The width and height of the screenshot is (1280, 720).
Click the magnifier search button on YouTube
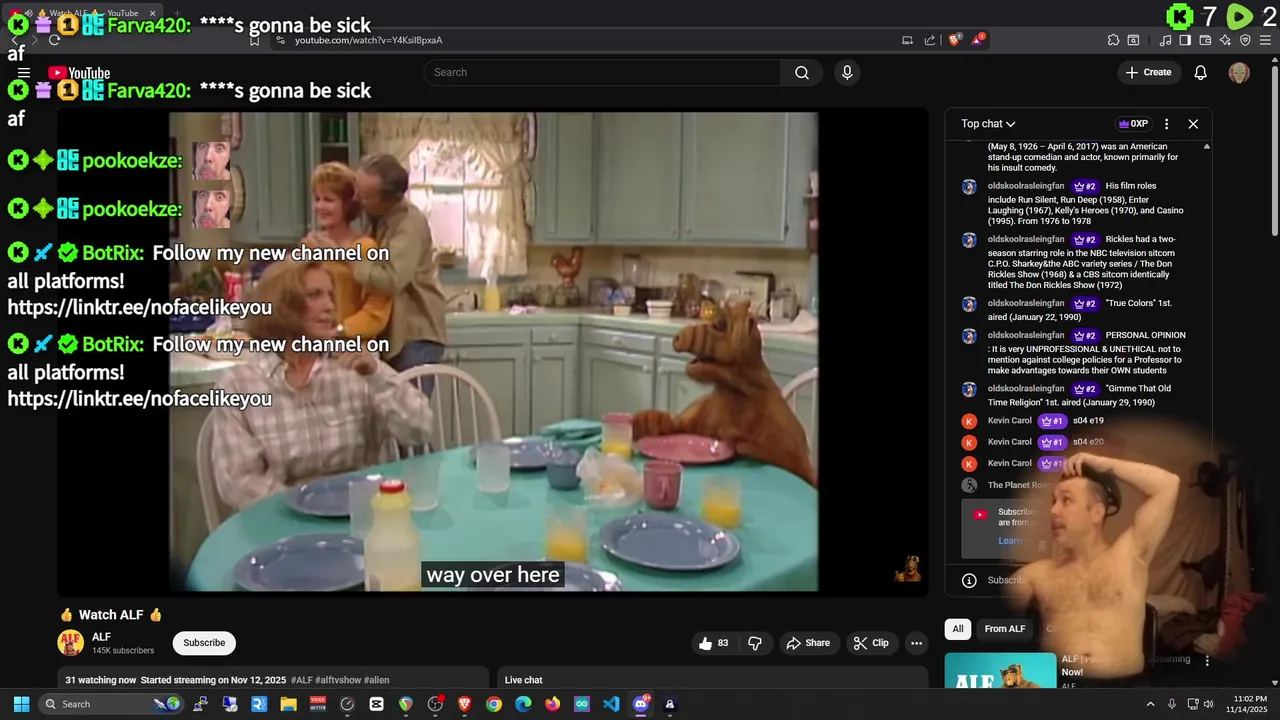[x=801, y=72]
